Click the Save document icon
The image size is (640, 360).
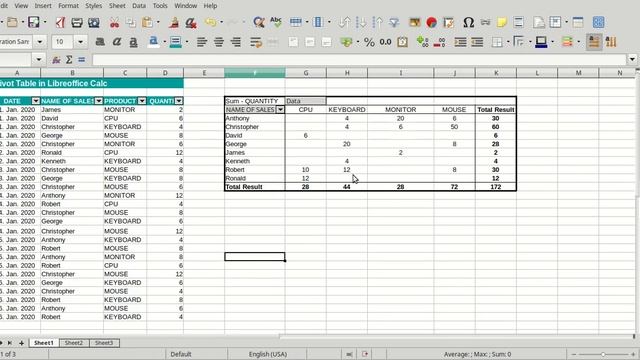(33, 22)
